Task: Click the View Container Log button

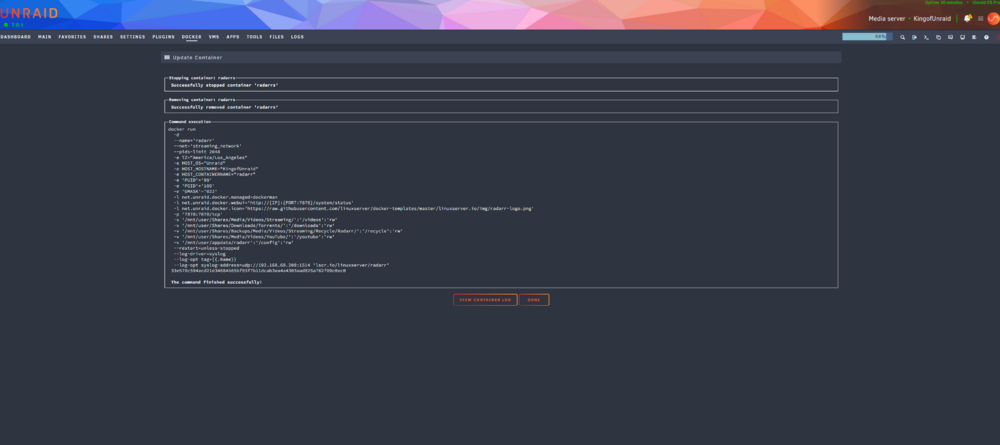Action: click(485, 300)
